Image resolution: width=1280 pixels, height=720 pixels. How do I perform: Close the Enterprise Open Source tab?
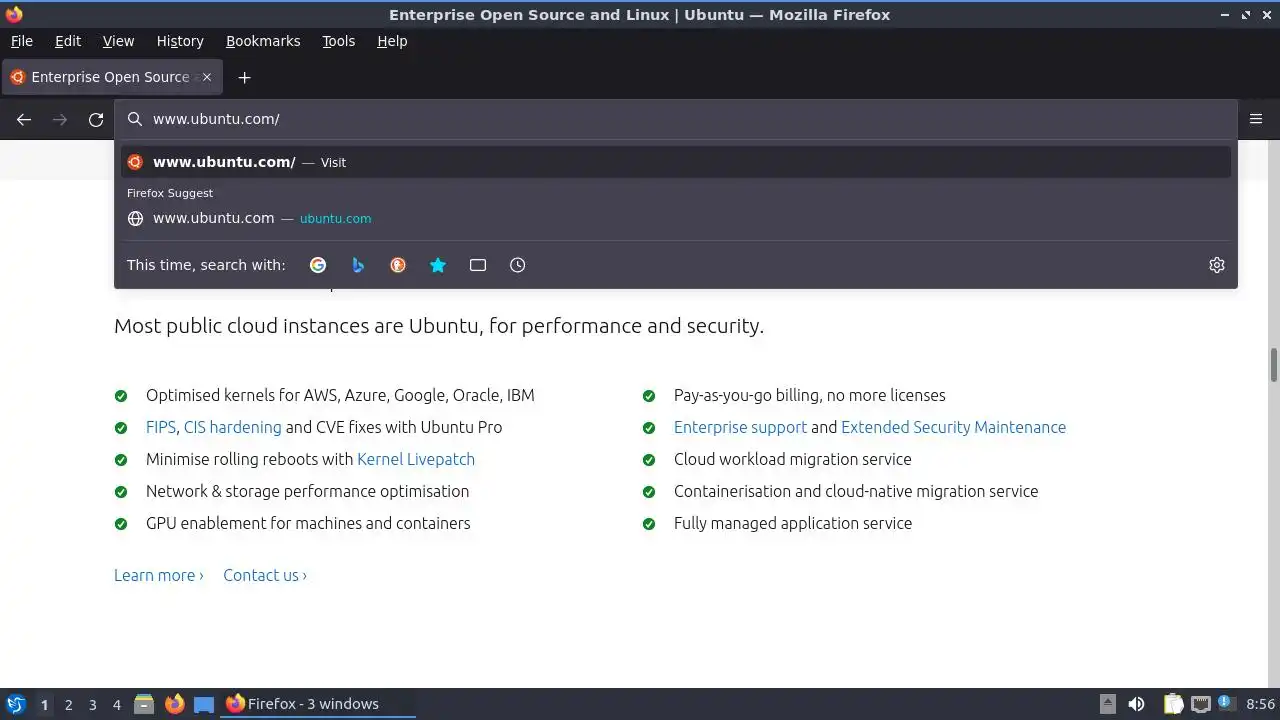(207, 77)
